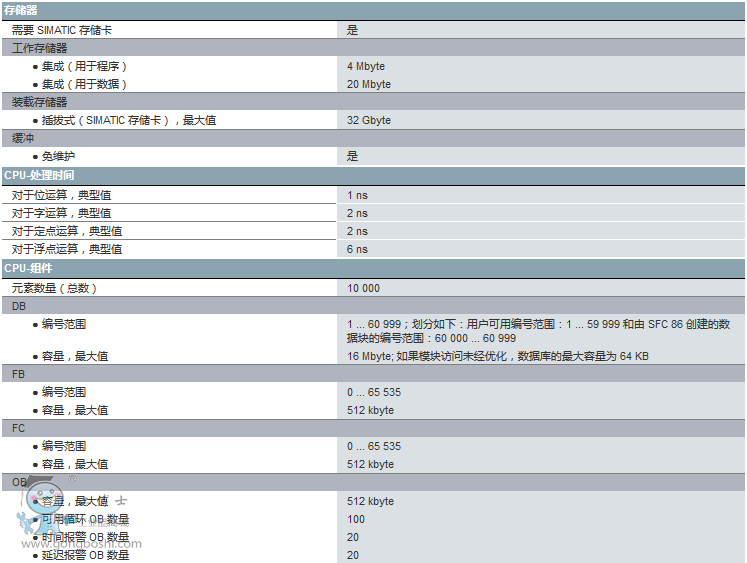Click the 6 ns floating-point value
747x563 pixels.
(x=357, y=249)
